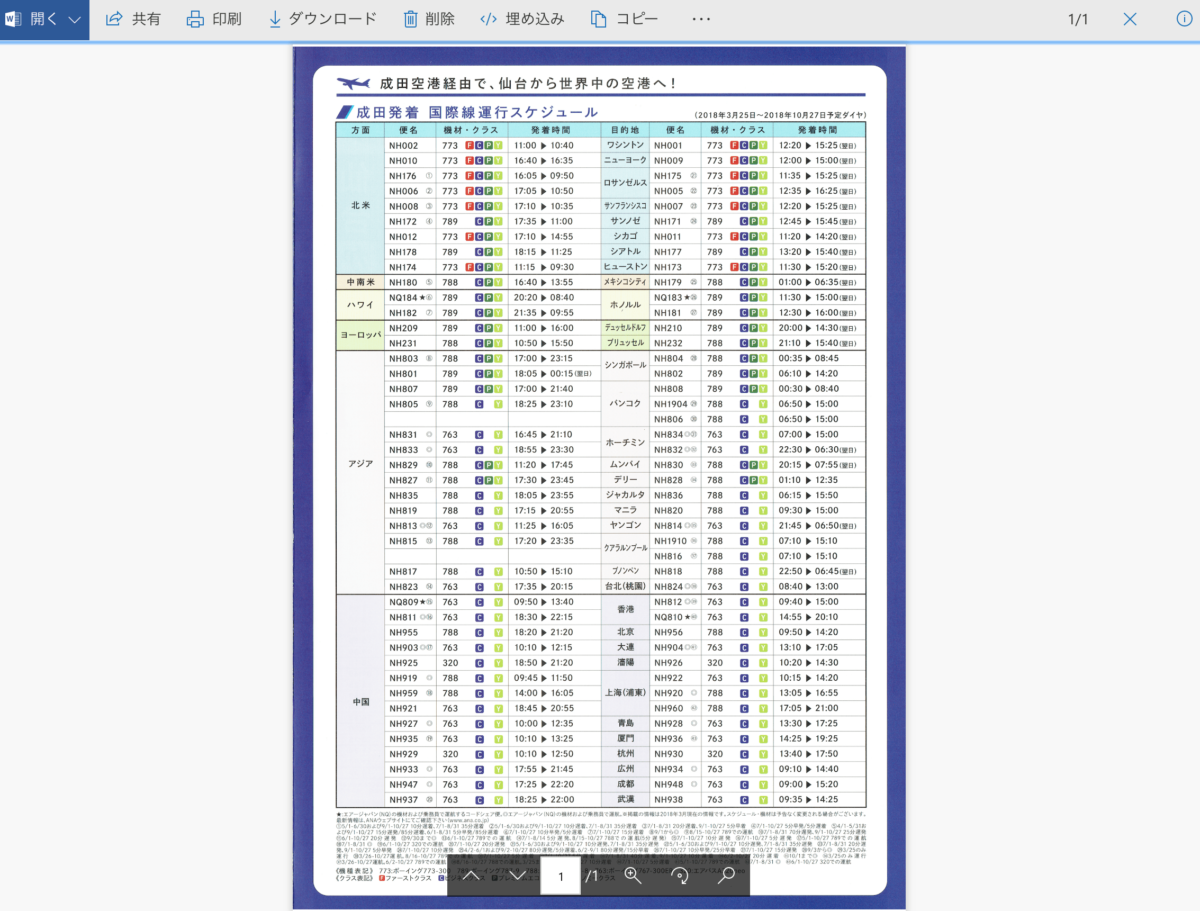Click flight number NH002 in the table
This screenshot has width=1200, height=911.
click(x=403, y=145)
